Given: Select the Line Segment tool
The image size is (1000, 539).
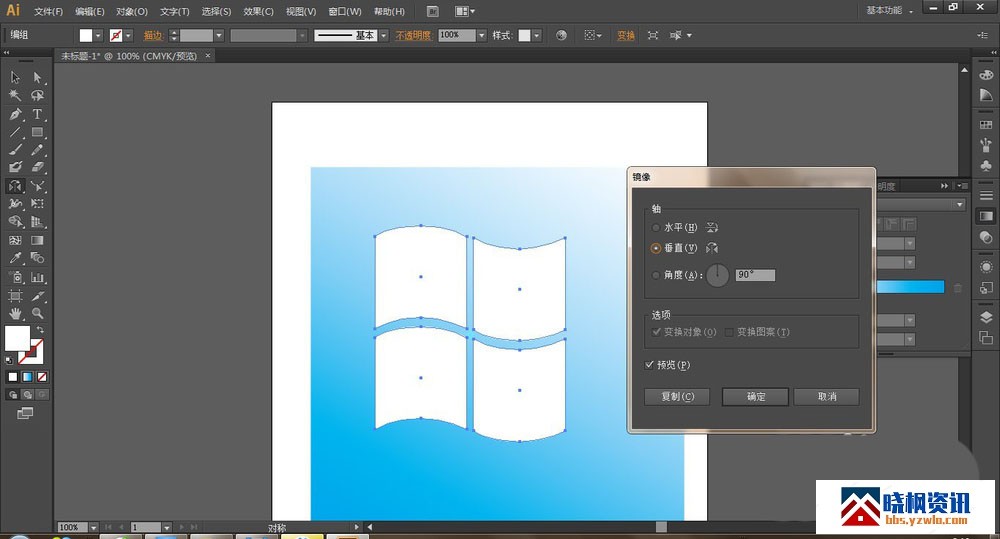Looking at the screenshot, I should [15, 132].
